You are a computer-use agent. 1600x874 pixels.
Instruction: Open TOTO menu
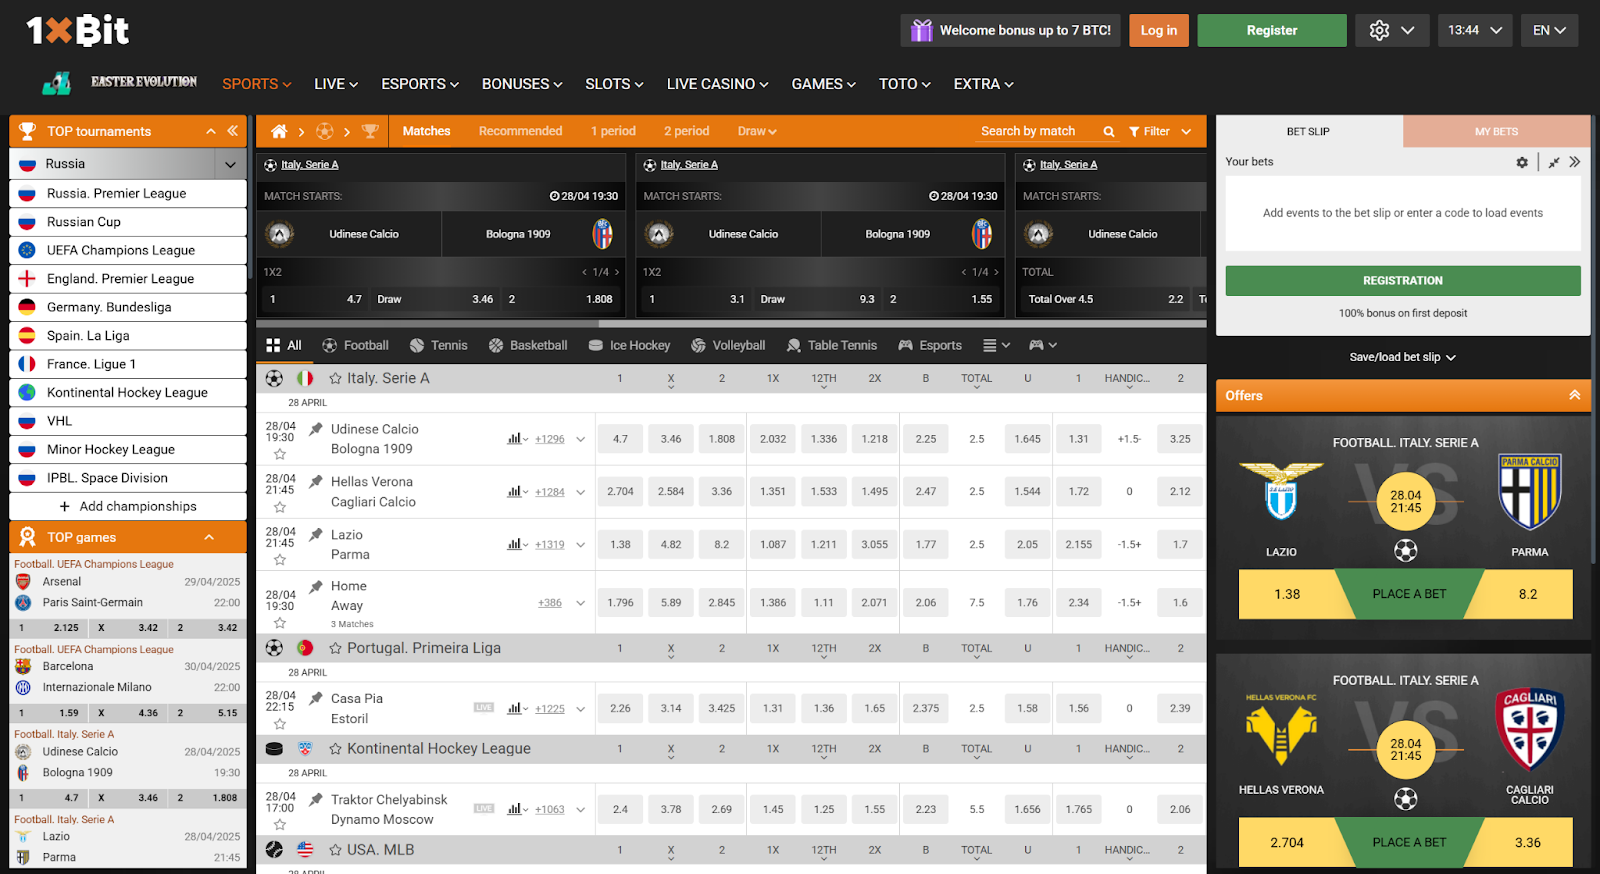tap(904, 84)
